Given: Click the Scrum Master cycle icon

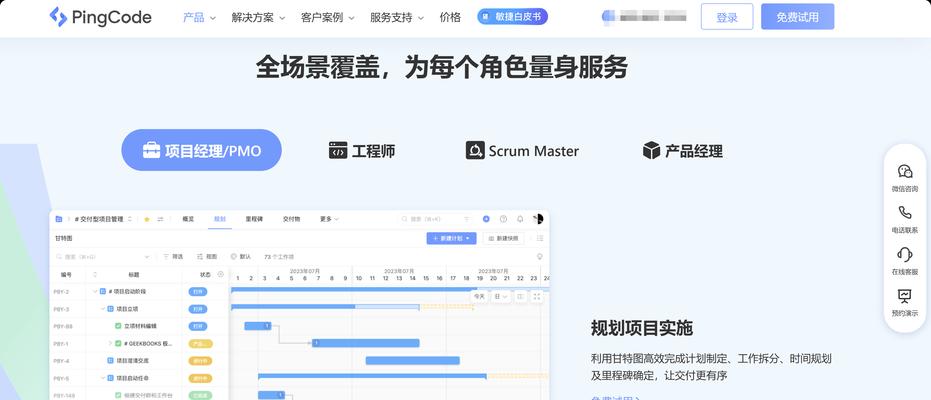Looking at the screenshot, I should pos(475,150).
